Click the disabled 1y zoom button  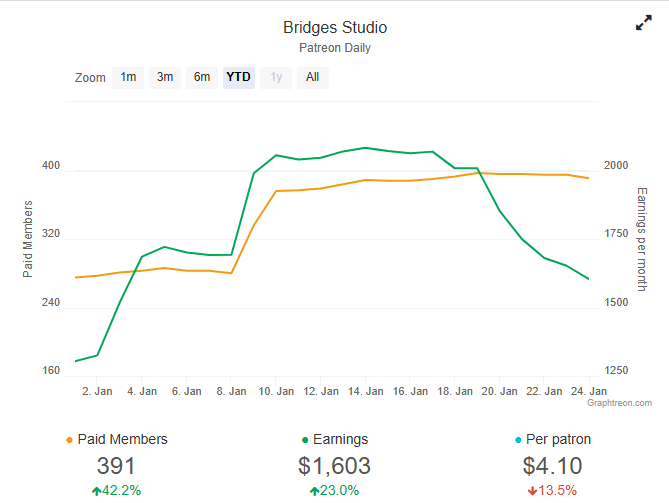[276, 78]
